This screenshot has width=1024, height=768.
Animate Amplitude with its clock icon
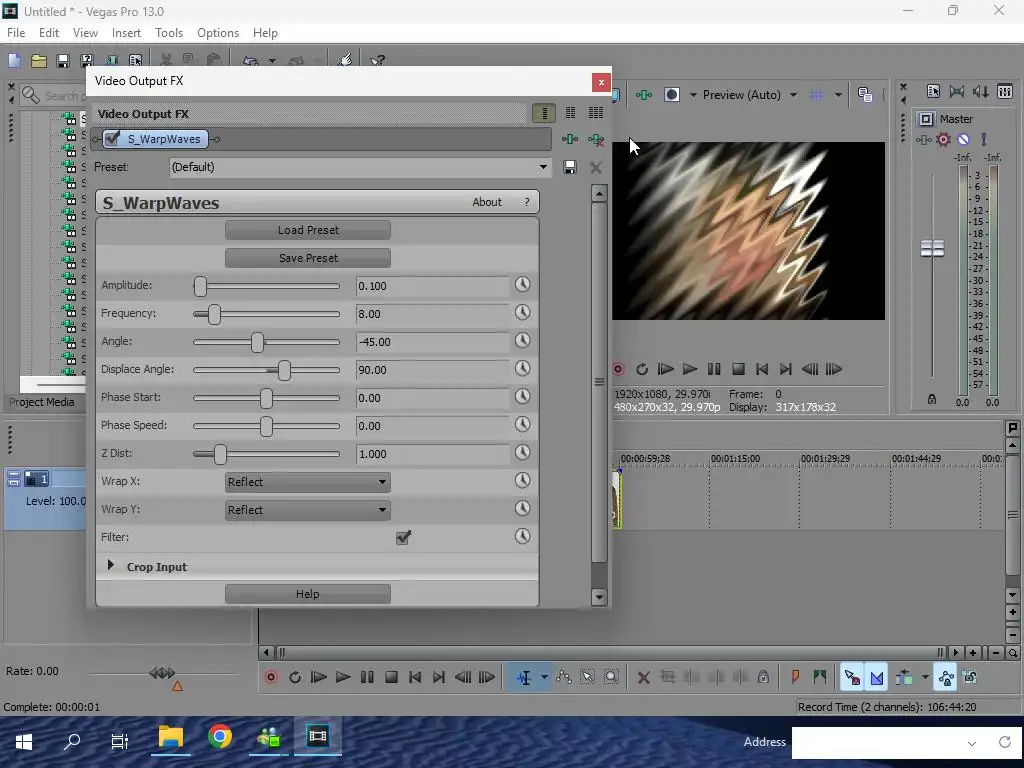point(522,285)
